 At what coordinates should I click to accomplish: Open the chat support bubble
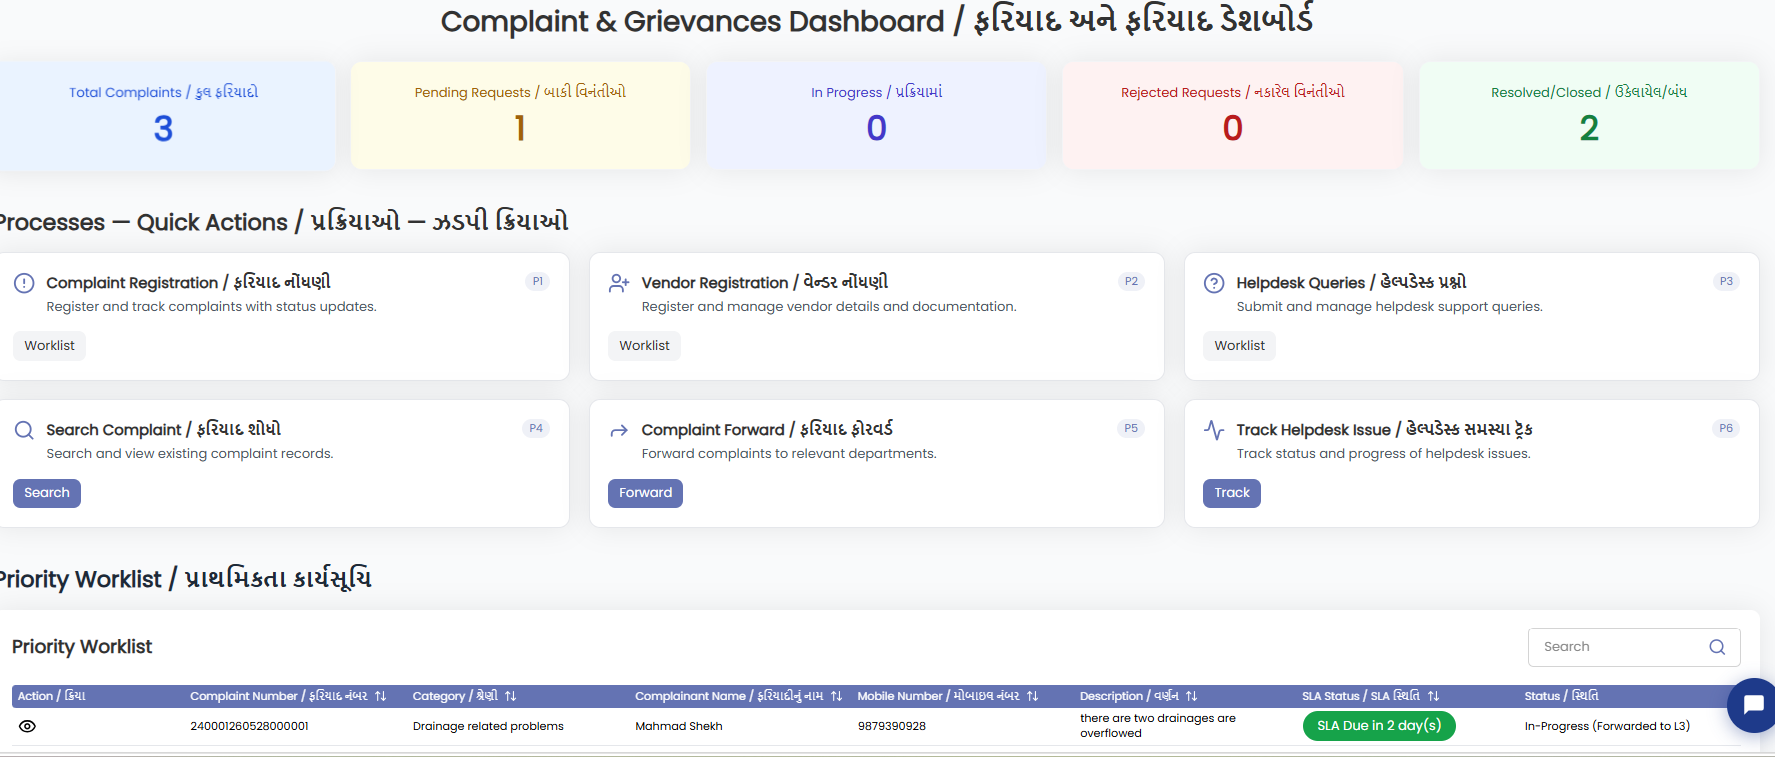(1752, 705)
